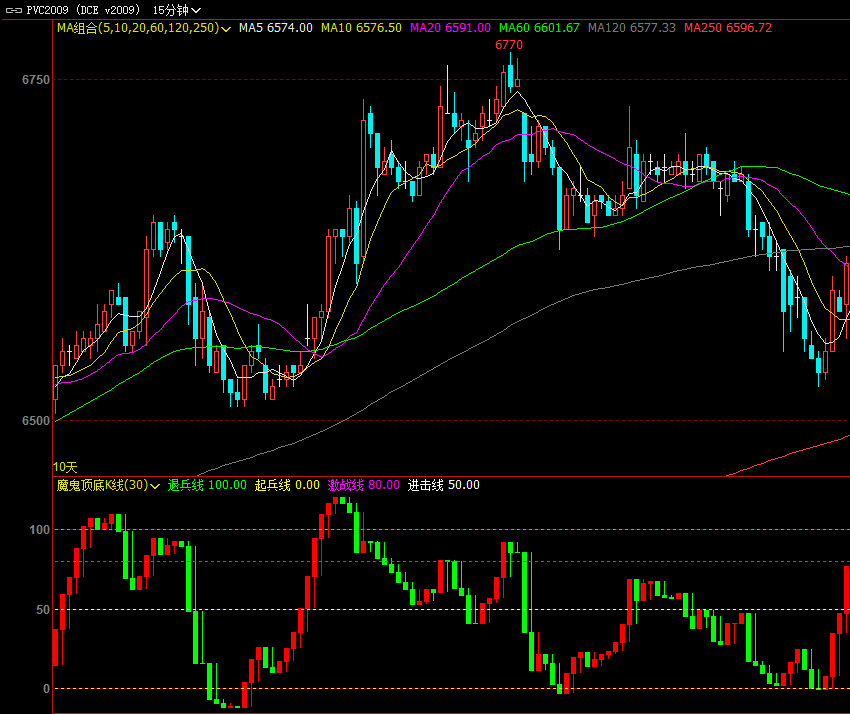Viewport: 850px width, 714px height.
Task: Click the MA20 6591.00 value label
Action: coord(450,28)
